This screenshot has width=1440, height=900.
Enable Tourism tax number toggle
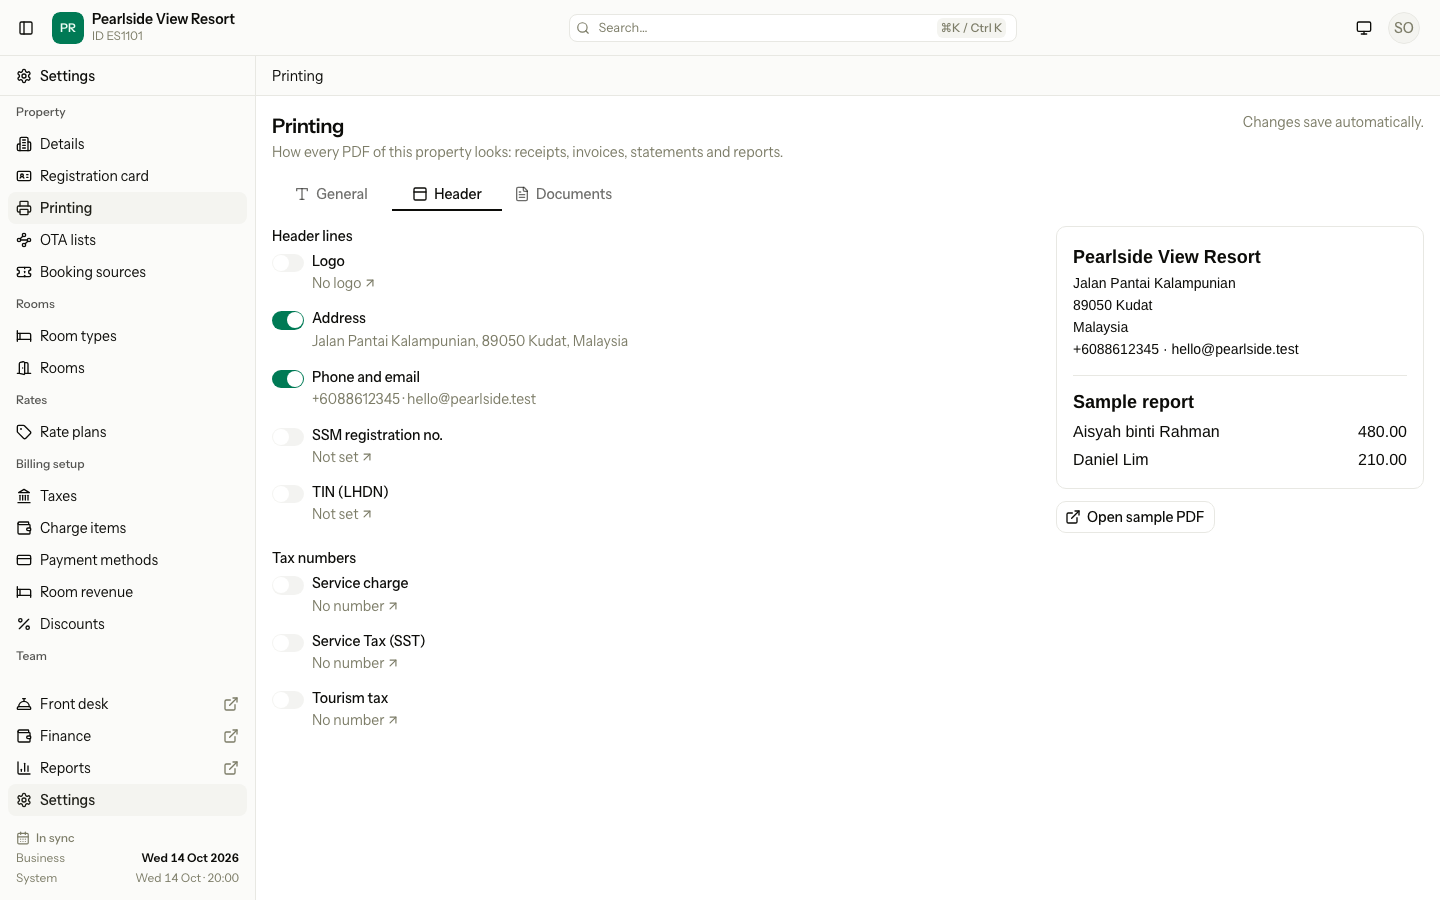[x=288, y=700]
